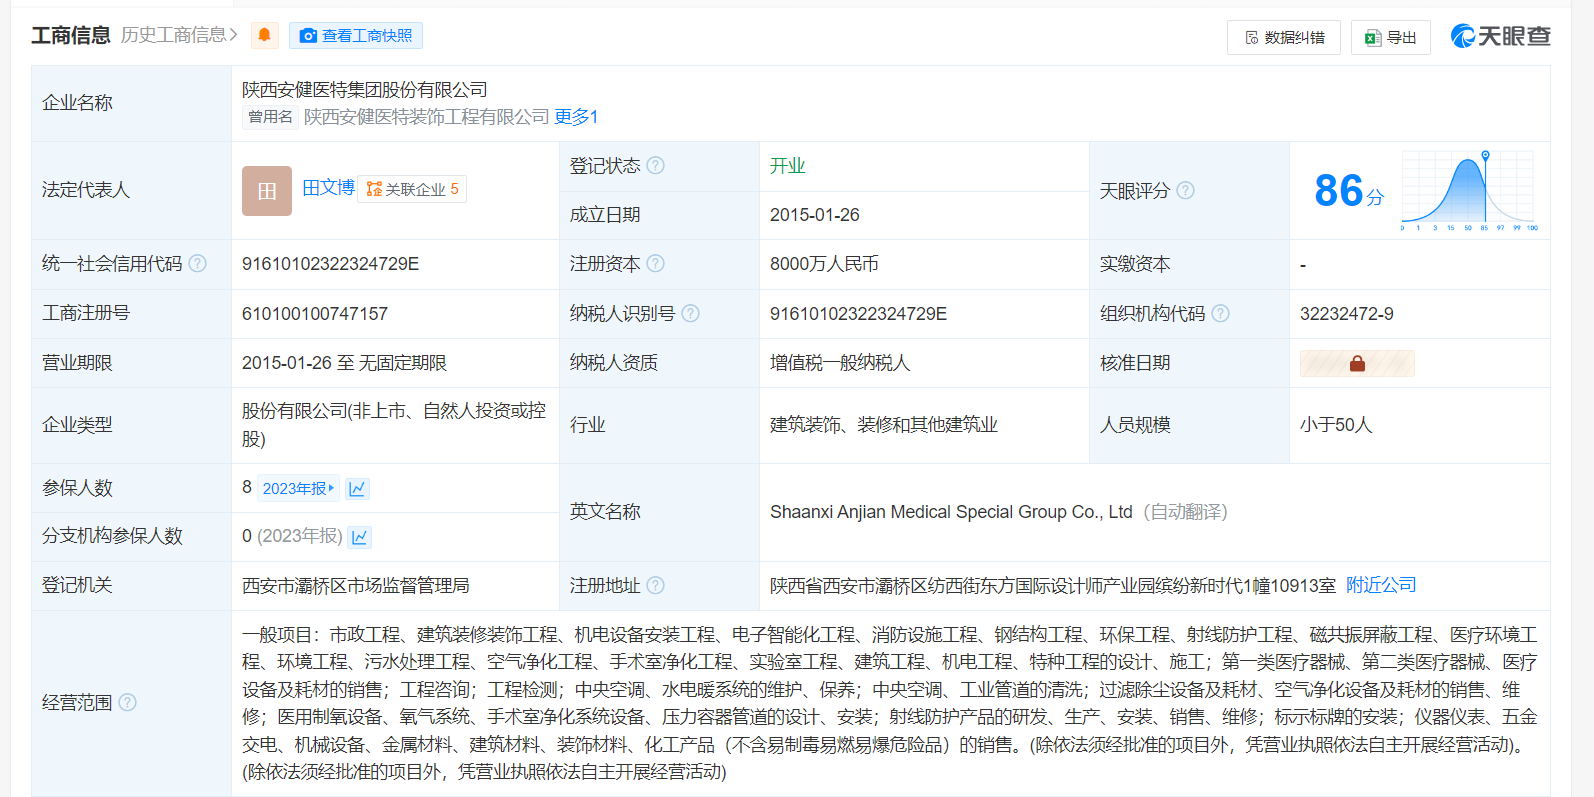1594x797 pixels.
Task: Click company name 陕西安健医特集团股份有限公司
Action: point(365,90)
